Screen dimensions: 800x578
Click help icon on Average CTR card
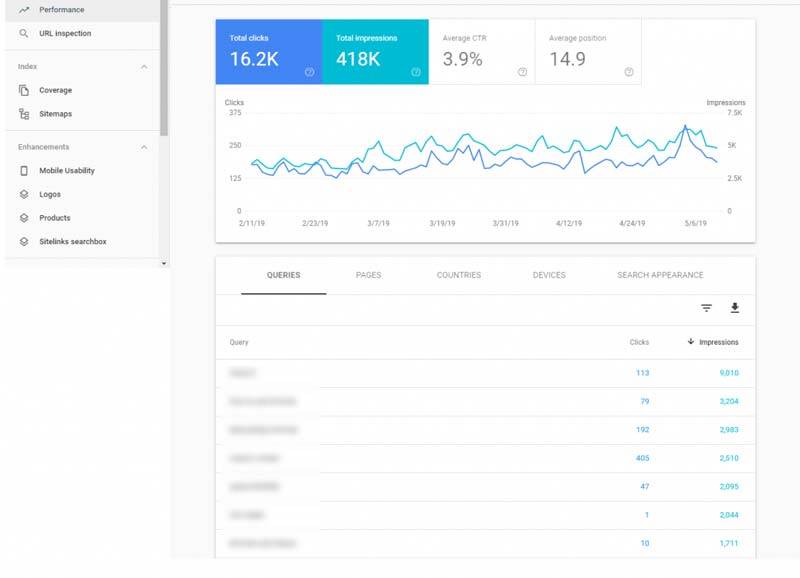[x=522, y=72]
